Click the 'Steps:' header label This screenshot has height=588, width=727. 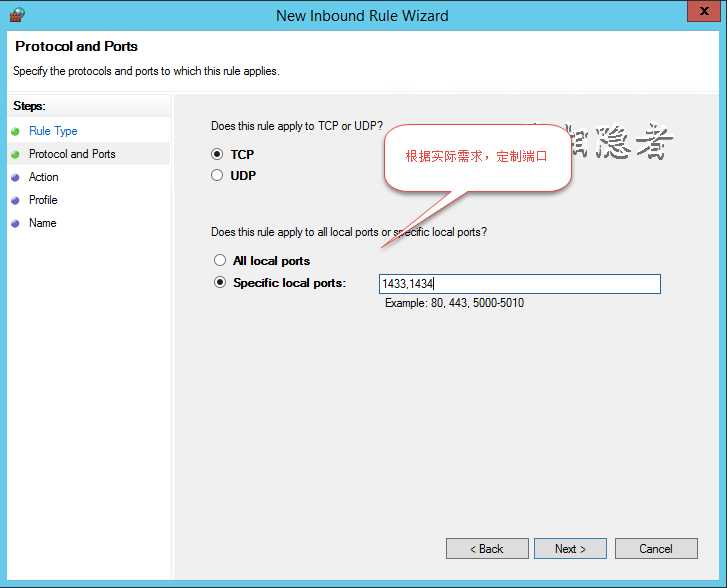tap(29, 106)
